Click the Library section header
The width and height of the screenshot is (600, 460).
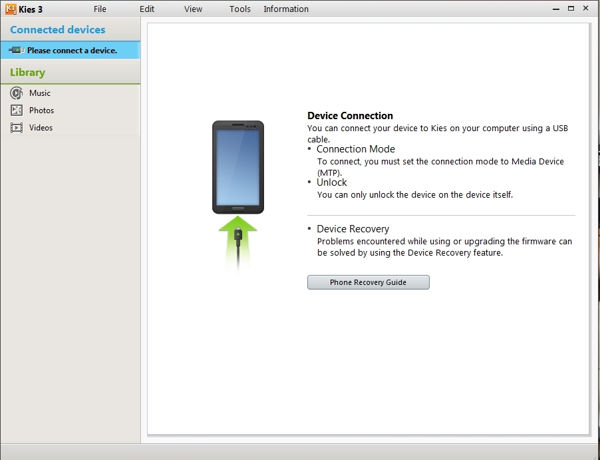28,72
